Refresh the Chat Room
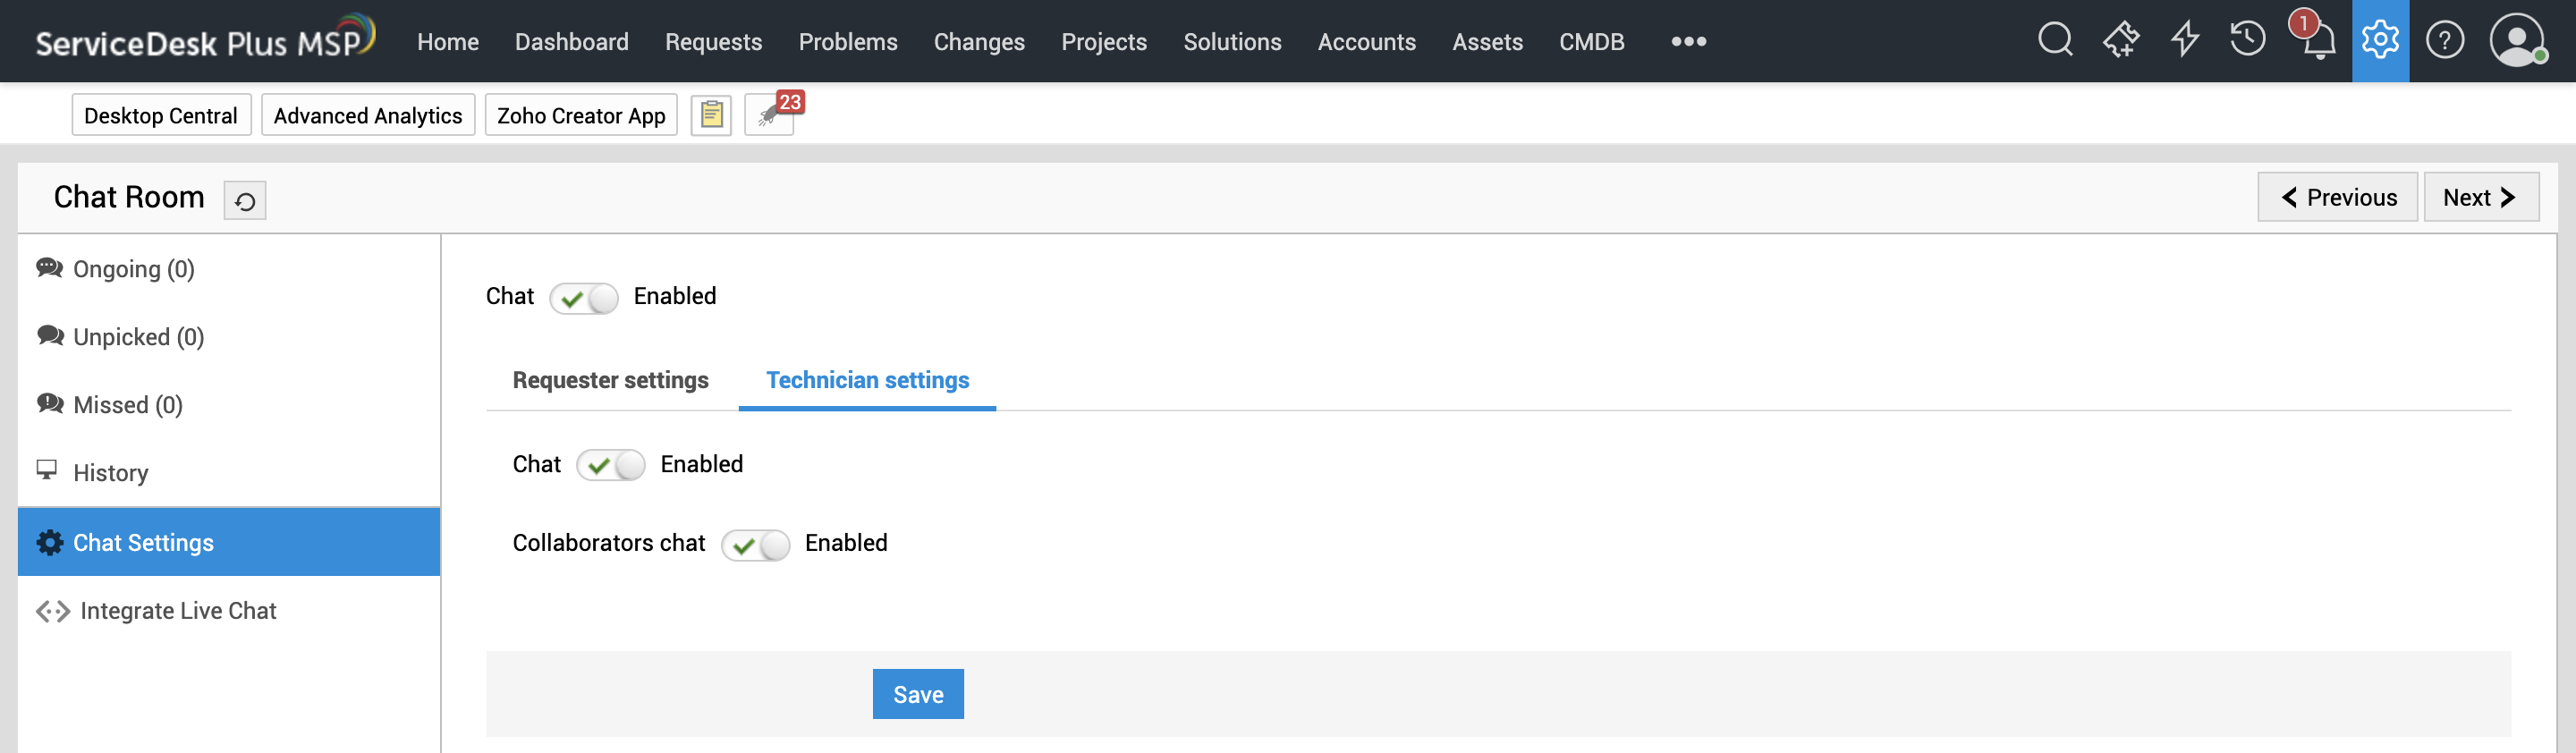 [245, 200]
